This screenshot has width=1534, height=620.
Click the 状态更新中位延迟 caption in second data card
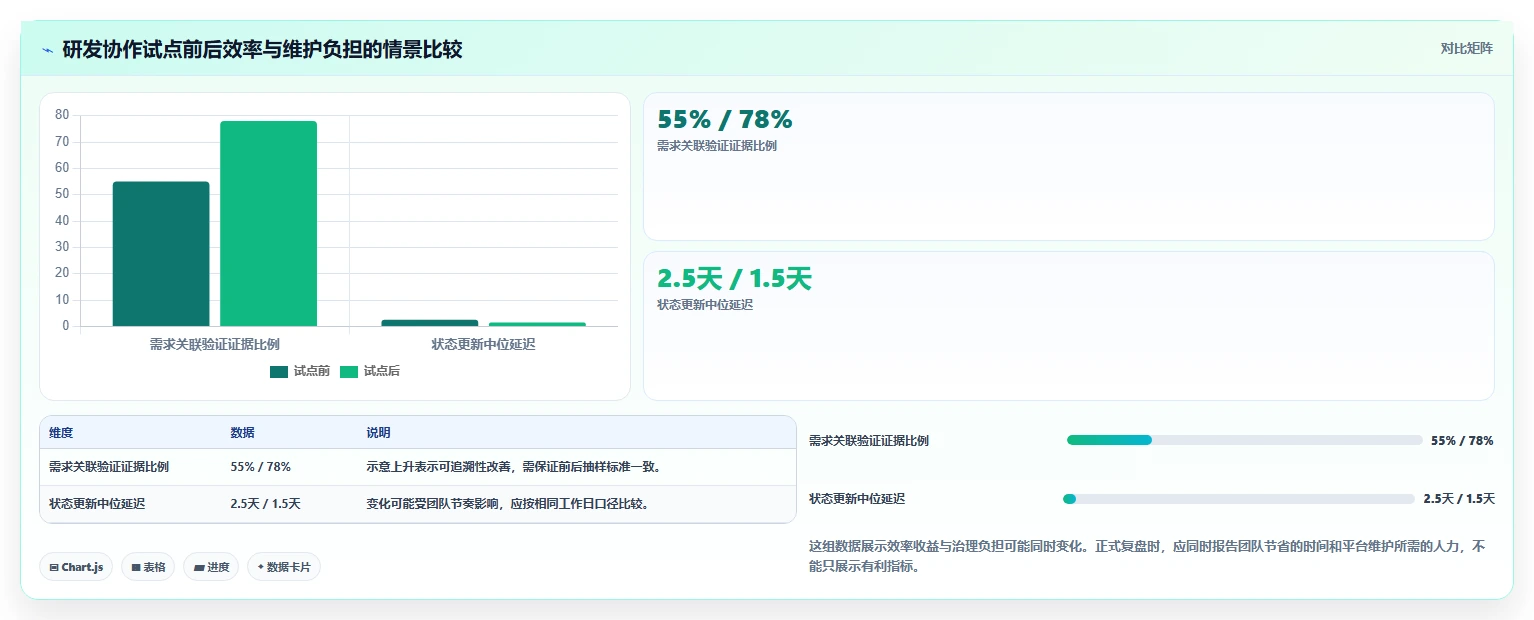(705, 305)
